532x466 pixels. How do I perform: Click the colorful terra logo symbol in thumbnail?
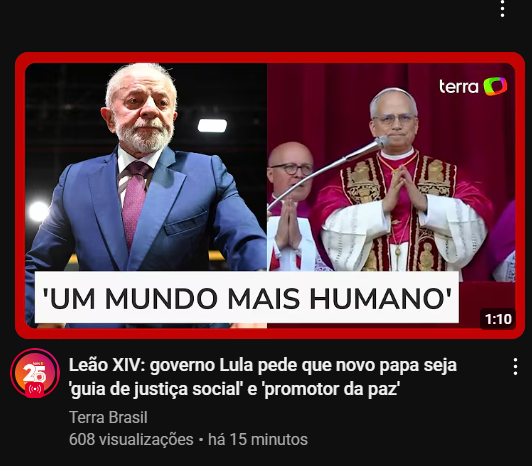point(495,86)
